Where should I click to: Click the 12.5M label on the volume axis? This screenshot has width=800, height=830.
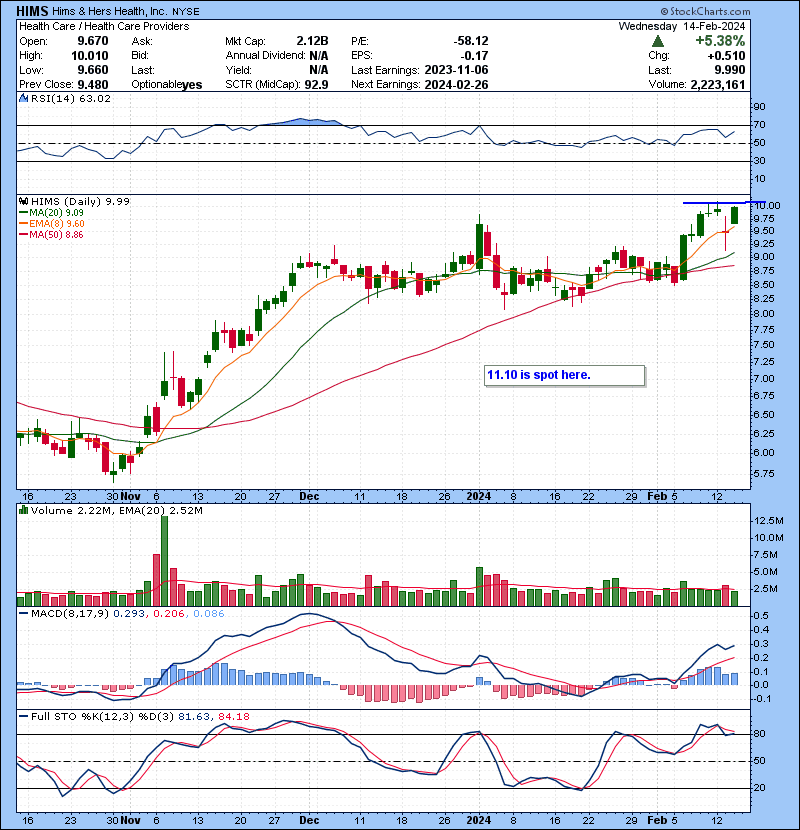769,521
